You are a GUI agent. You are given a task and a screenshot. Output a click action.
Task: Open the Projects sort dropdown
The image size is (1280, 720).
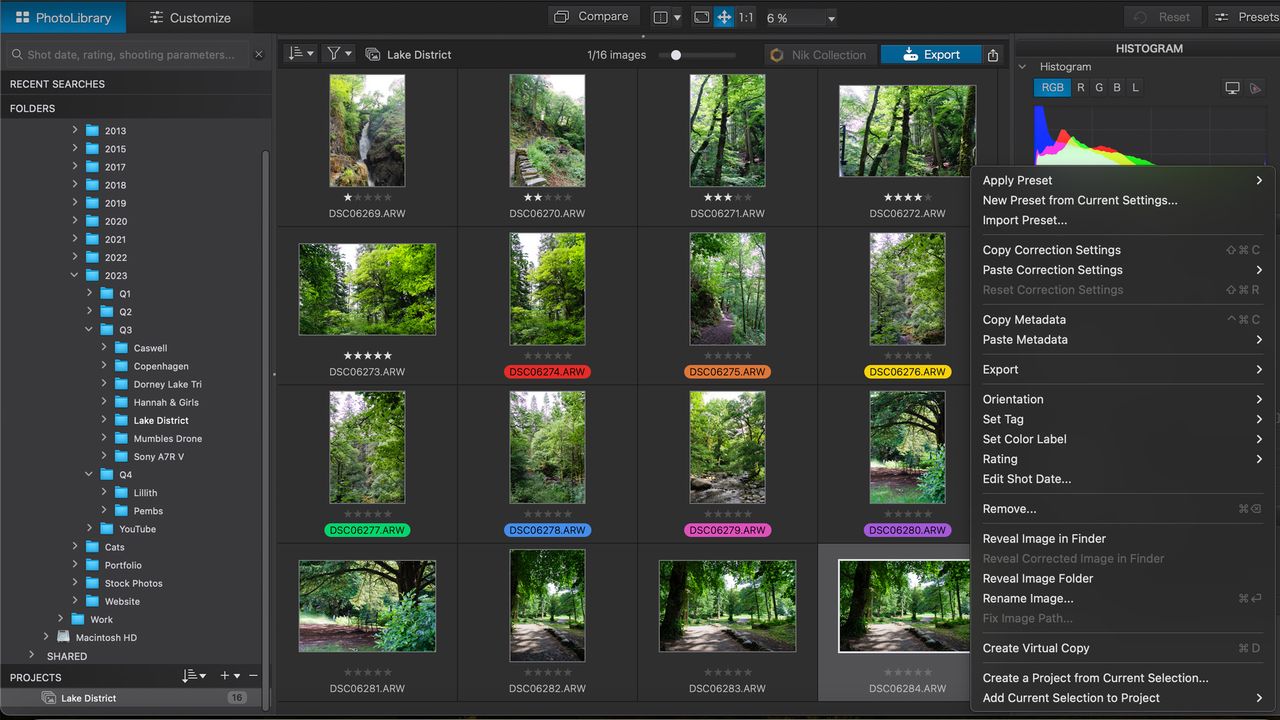point(194,677)
